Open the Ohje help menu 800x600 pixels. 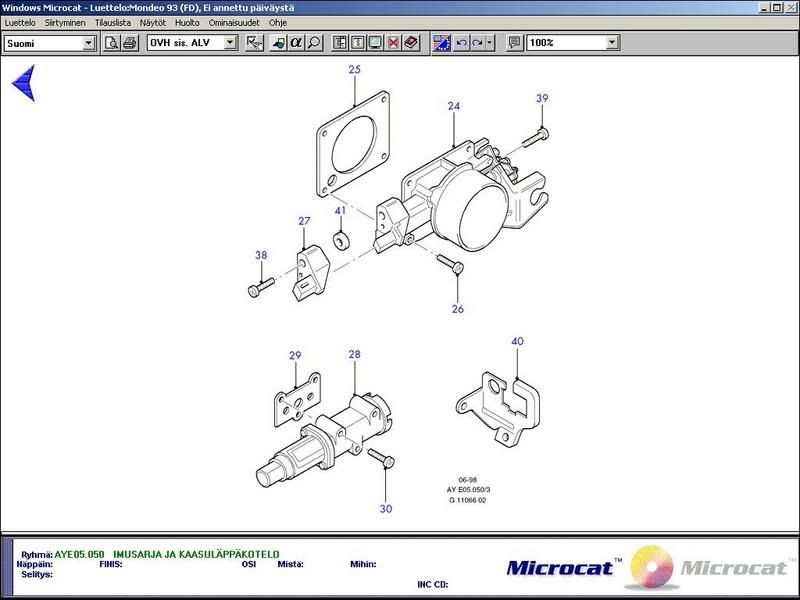tap(278, 22)
